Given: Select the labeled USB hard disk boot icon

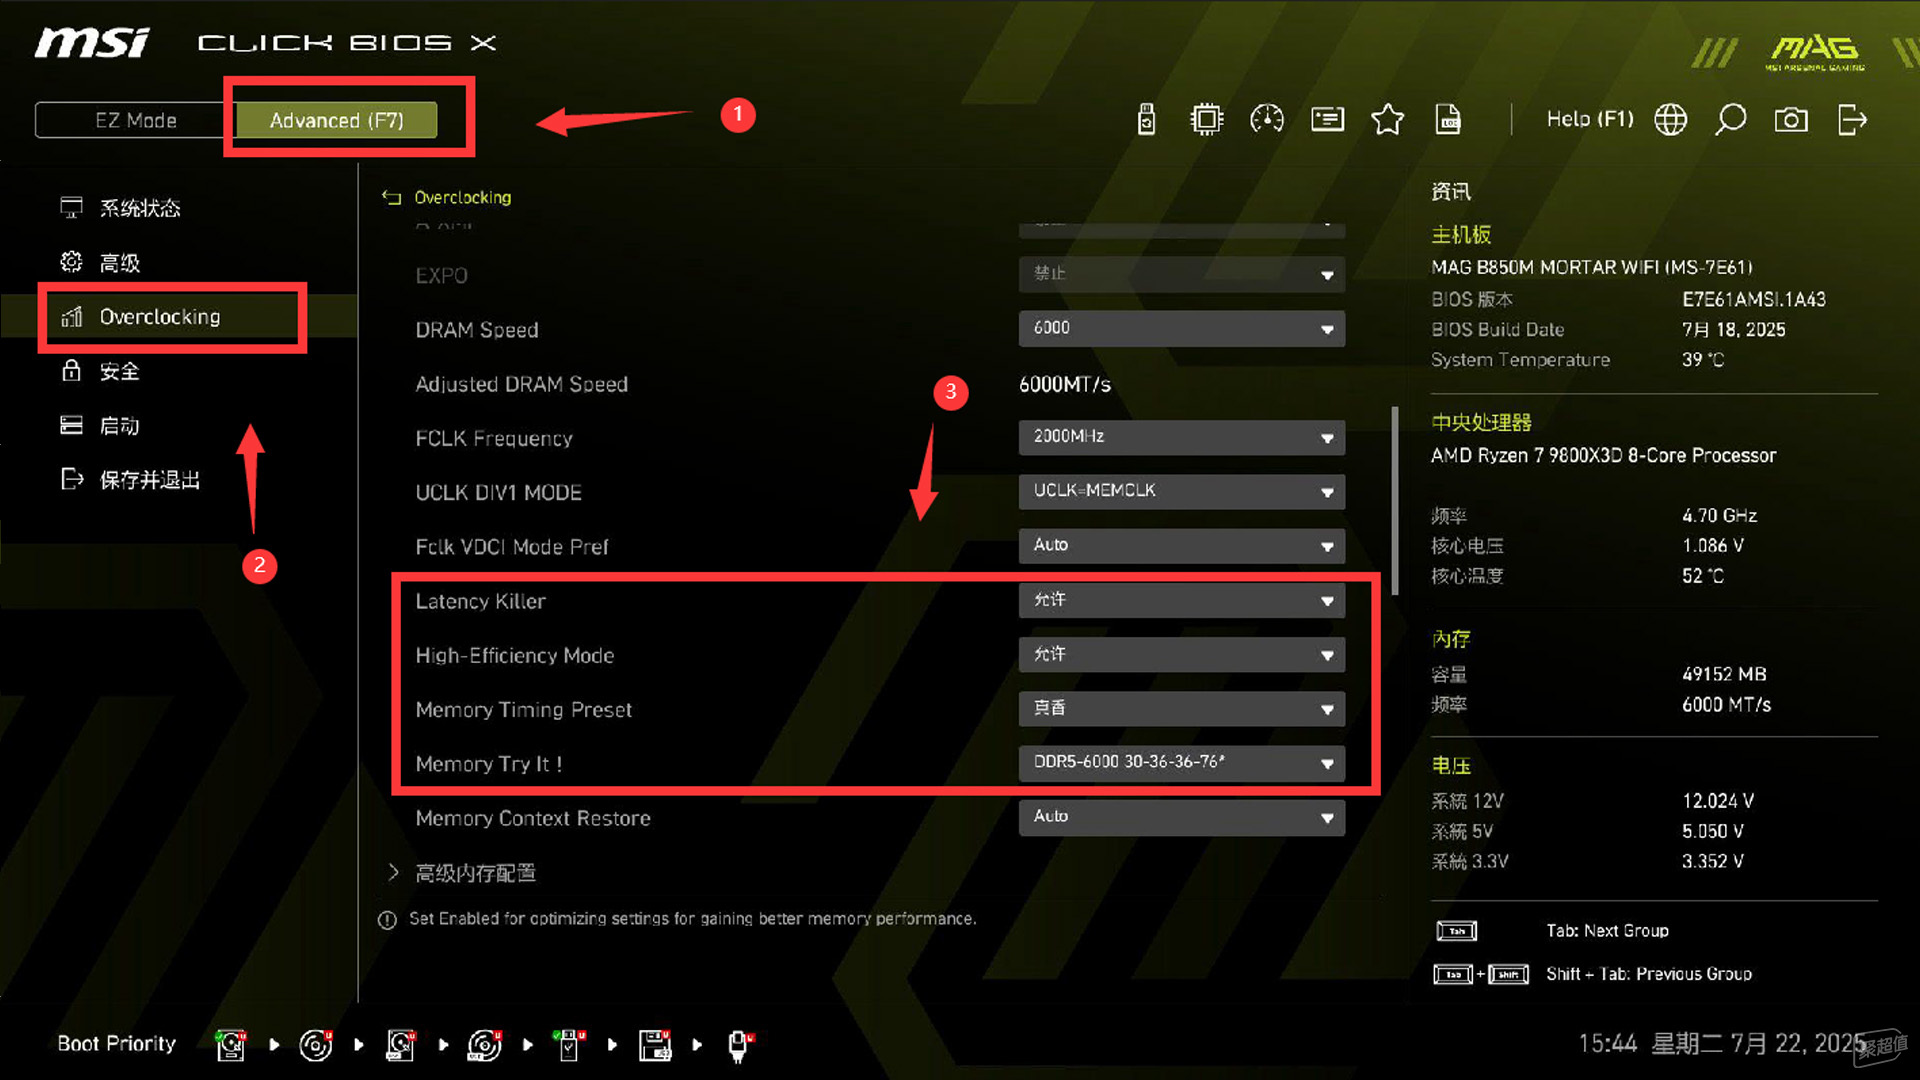Looking at the screenshot, I should pyautogui.click(x=401, y=1045).
